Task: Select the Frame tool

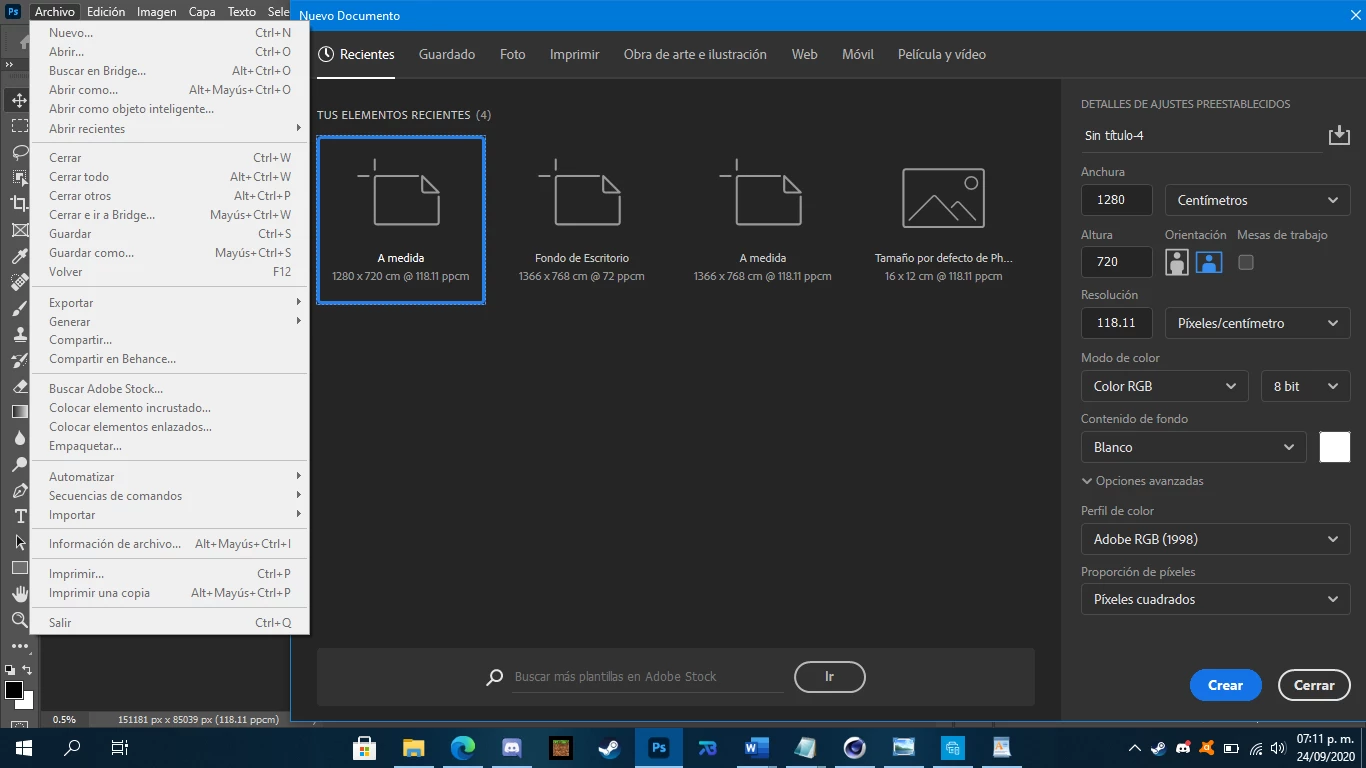Action: tap(19, 230)
